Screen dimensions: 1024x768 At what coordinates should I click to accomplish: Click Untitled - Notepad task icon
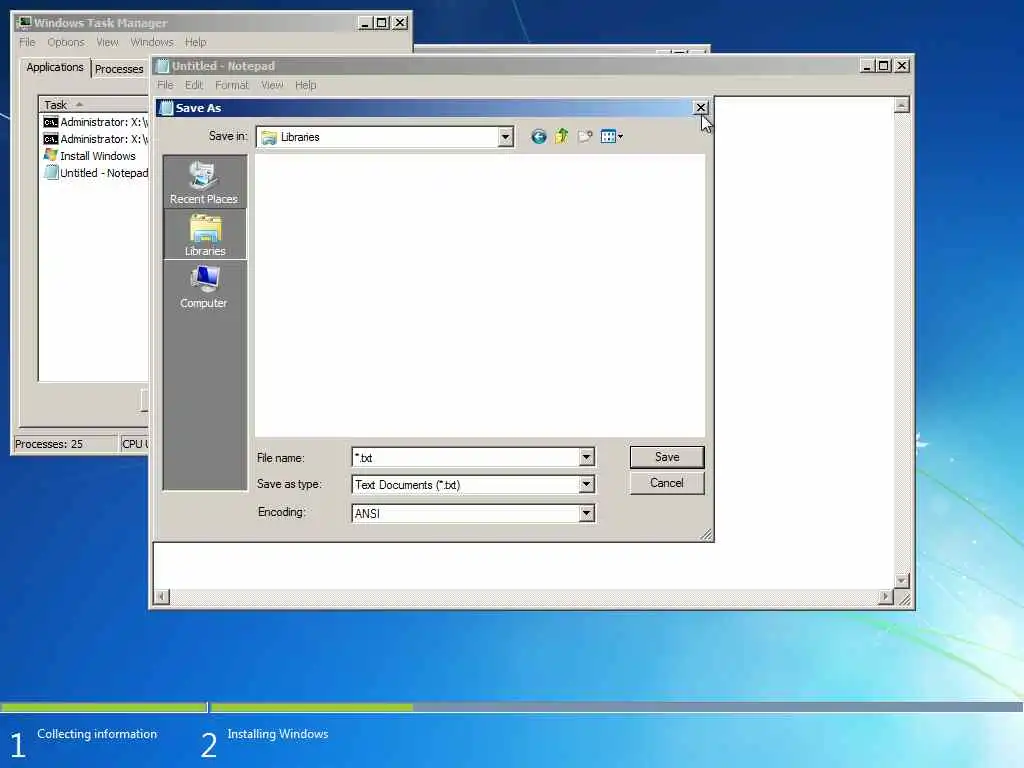[50, 172]
